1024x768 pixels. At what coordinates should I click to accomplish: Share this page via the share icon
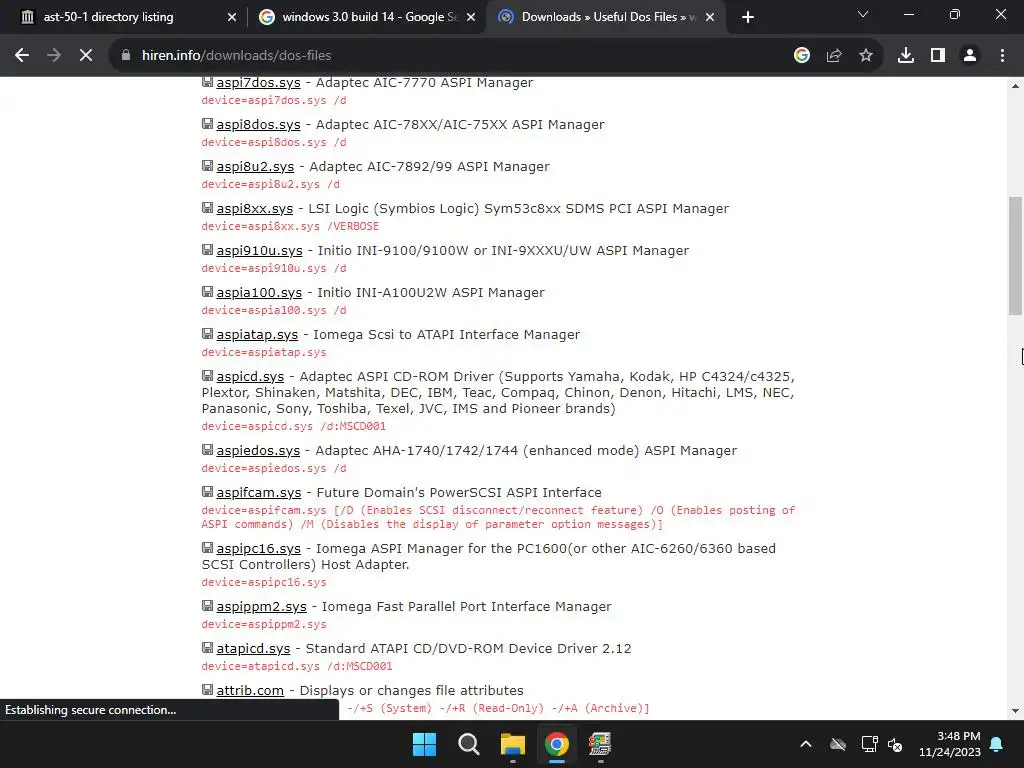click(834, 56)
